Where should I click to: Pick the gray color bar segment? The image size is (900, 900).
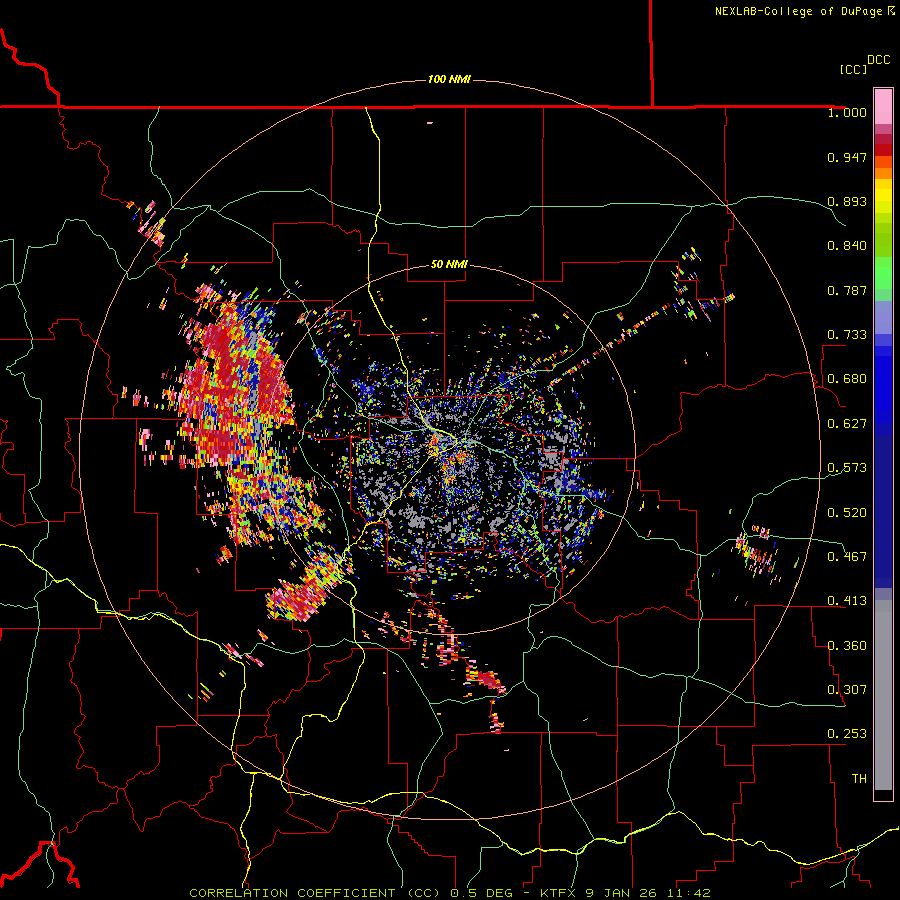pos(883,695)
